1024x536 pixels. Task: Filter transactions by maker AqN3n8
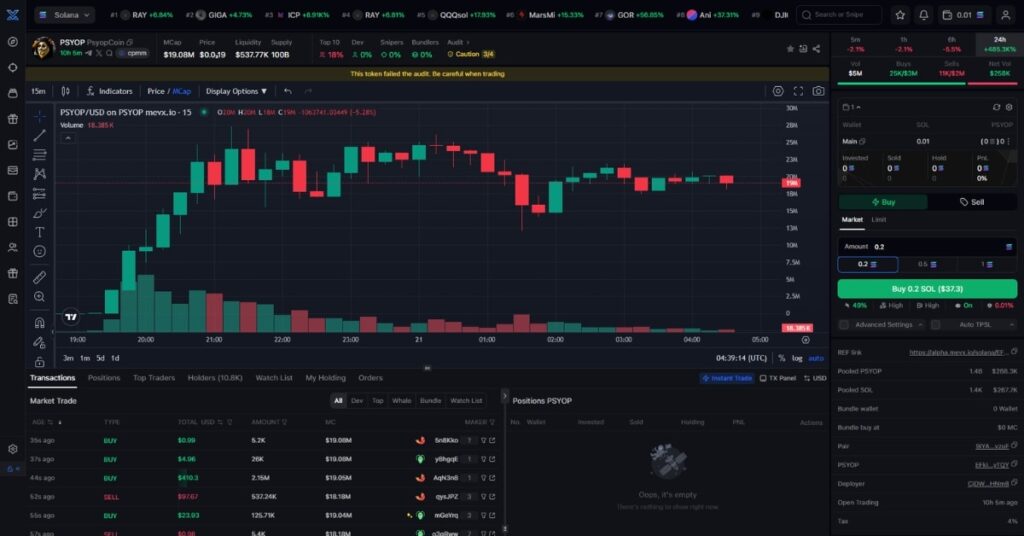484,478
